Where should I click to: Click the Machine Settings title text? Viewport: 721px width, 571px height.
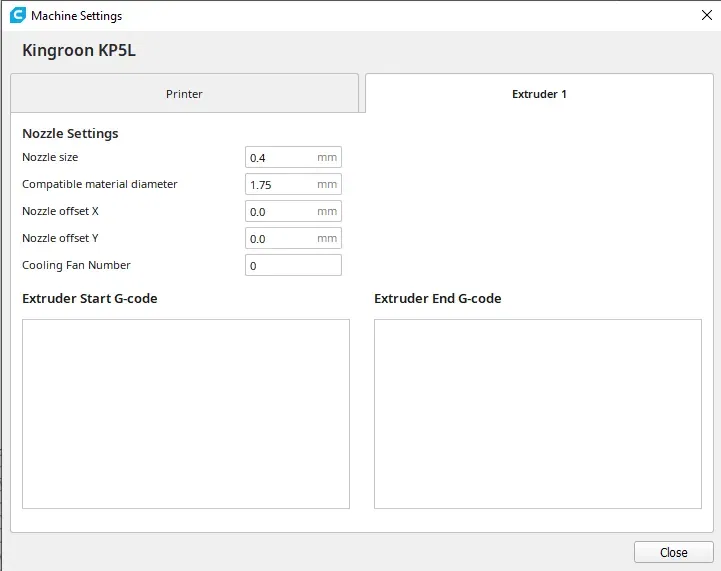(77, 16)
